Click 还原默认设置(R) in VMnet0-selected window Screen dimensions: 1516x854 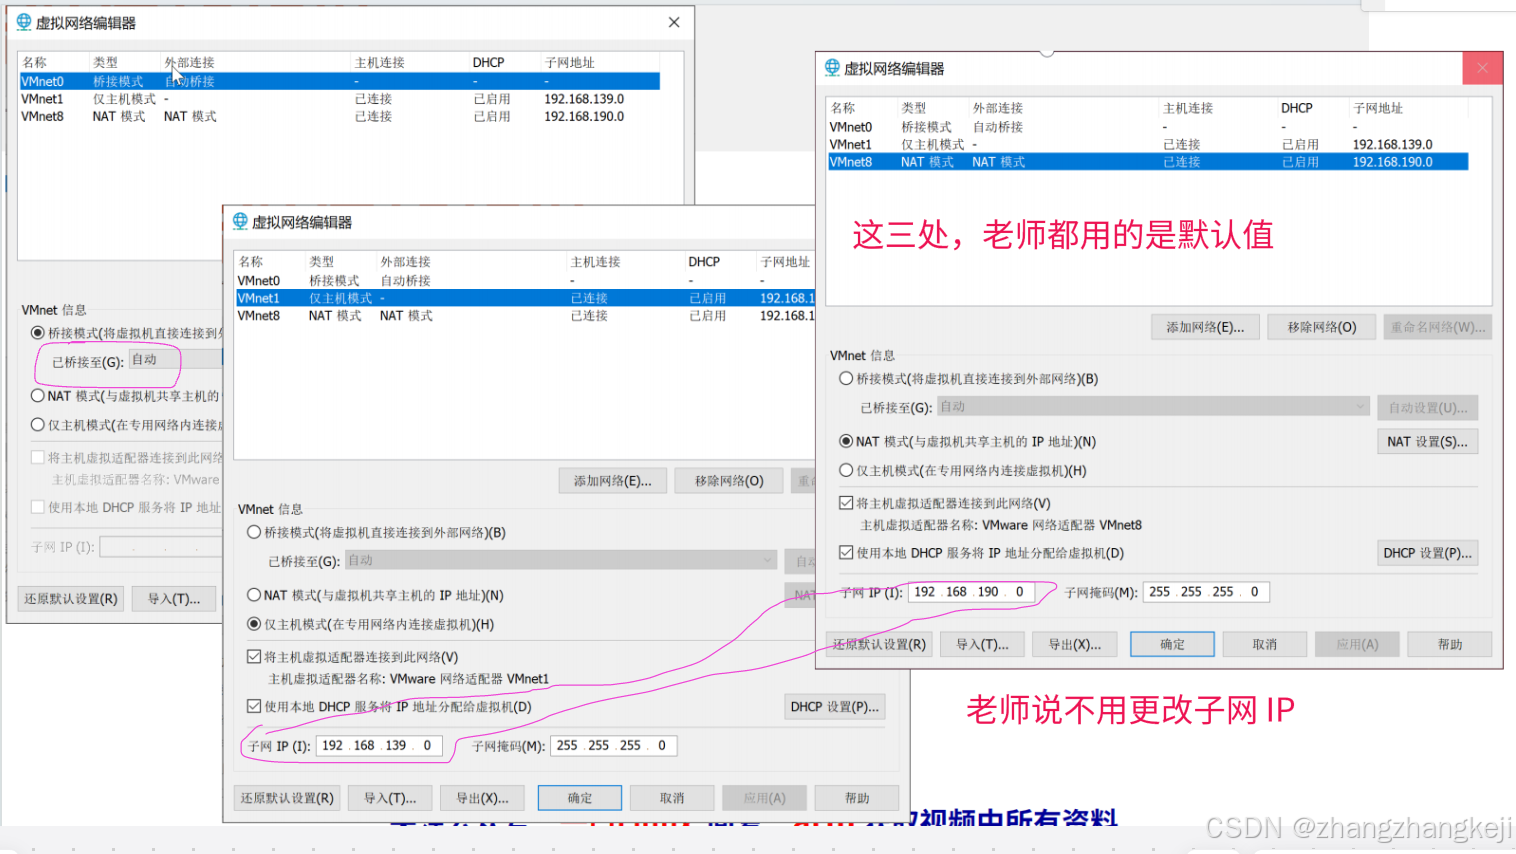click(x=71, y=599)
